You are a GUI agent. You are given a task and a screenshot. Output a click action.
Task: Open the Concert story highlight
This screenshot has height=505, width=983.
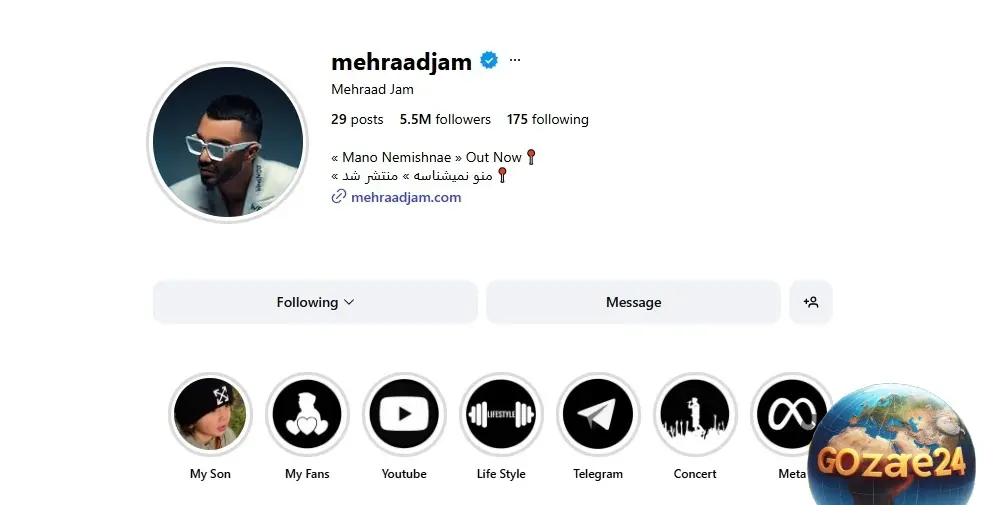click(695, 414)
